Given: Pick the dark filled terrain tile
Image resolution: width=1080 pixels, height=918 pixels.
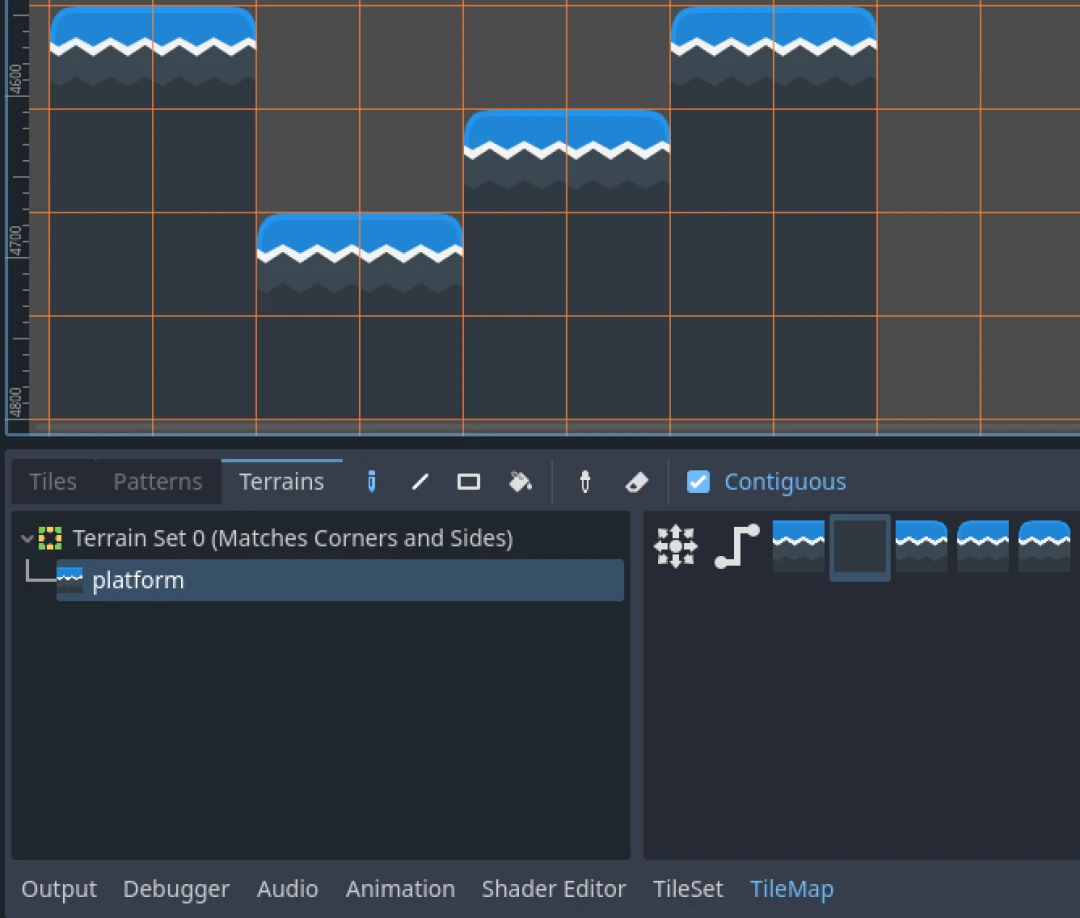Looking at the screenshot, I should tap(860, 547).
